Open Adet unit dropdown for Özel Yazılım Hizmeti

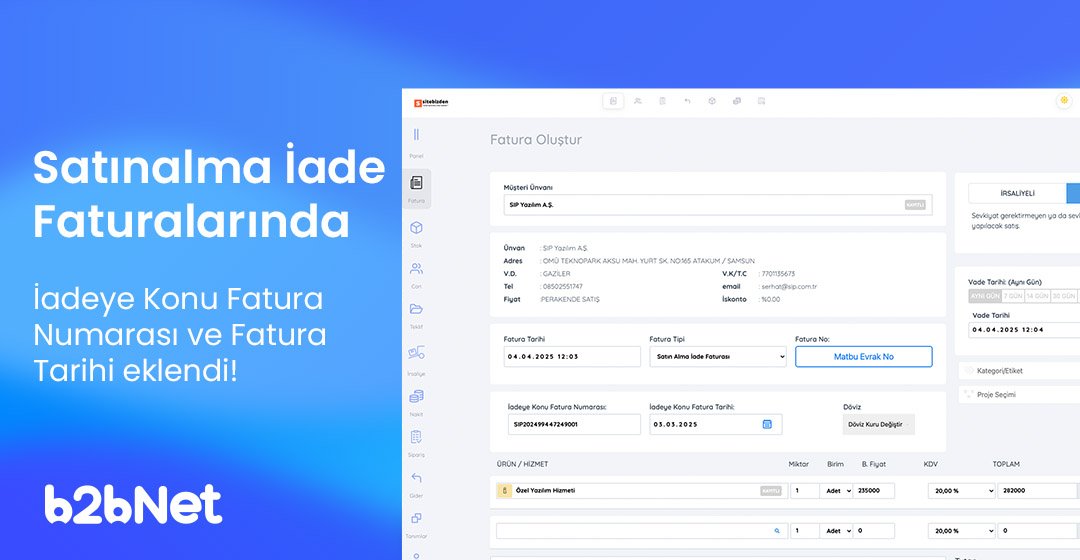coord(838,490)
